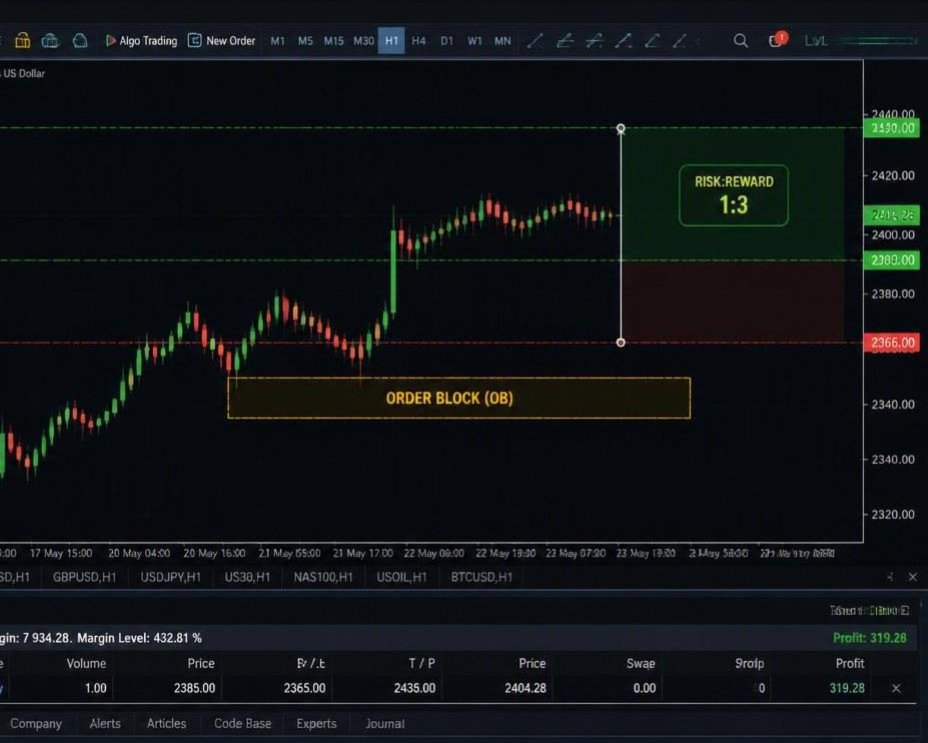Viewport: 928px width, 743px height.
Task: Click the T / P column header
Action: 422,664
